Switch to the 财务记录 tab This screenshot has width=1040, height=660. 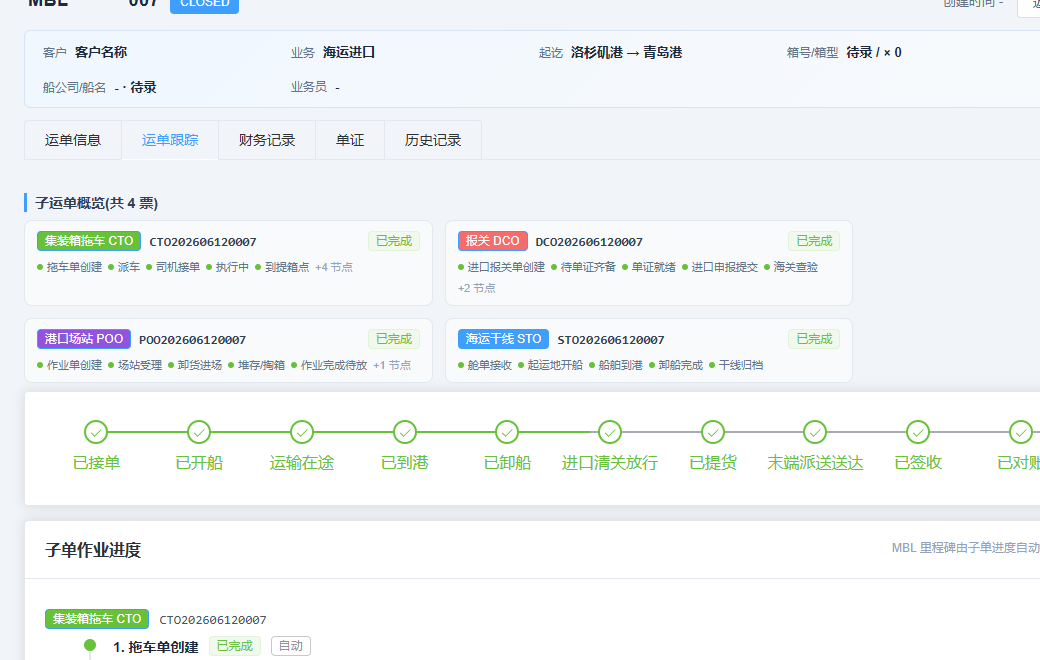tap(267, 140)
